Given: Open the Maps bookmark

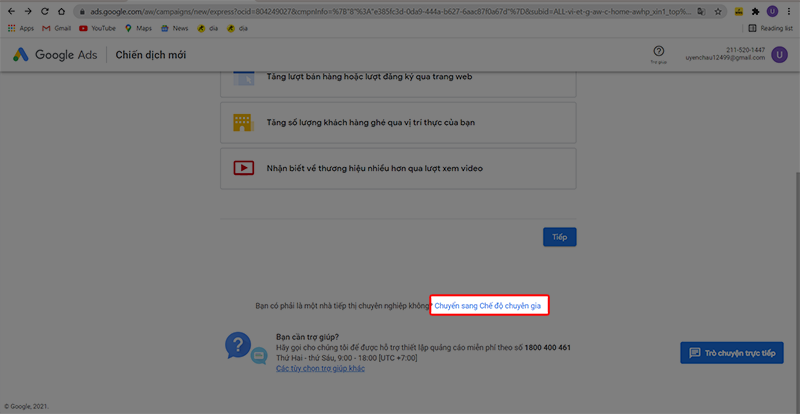Looking at the screenshot, I should tap(141, 28).
